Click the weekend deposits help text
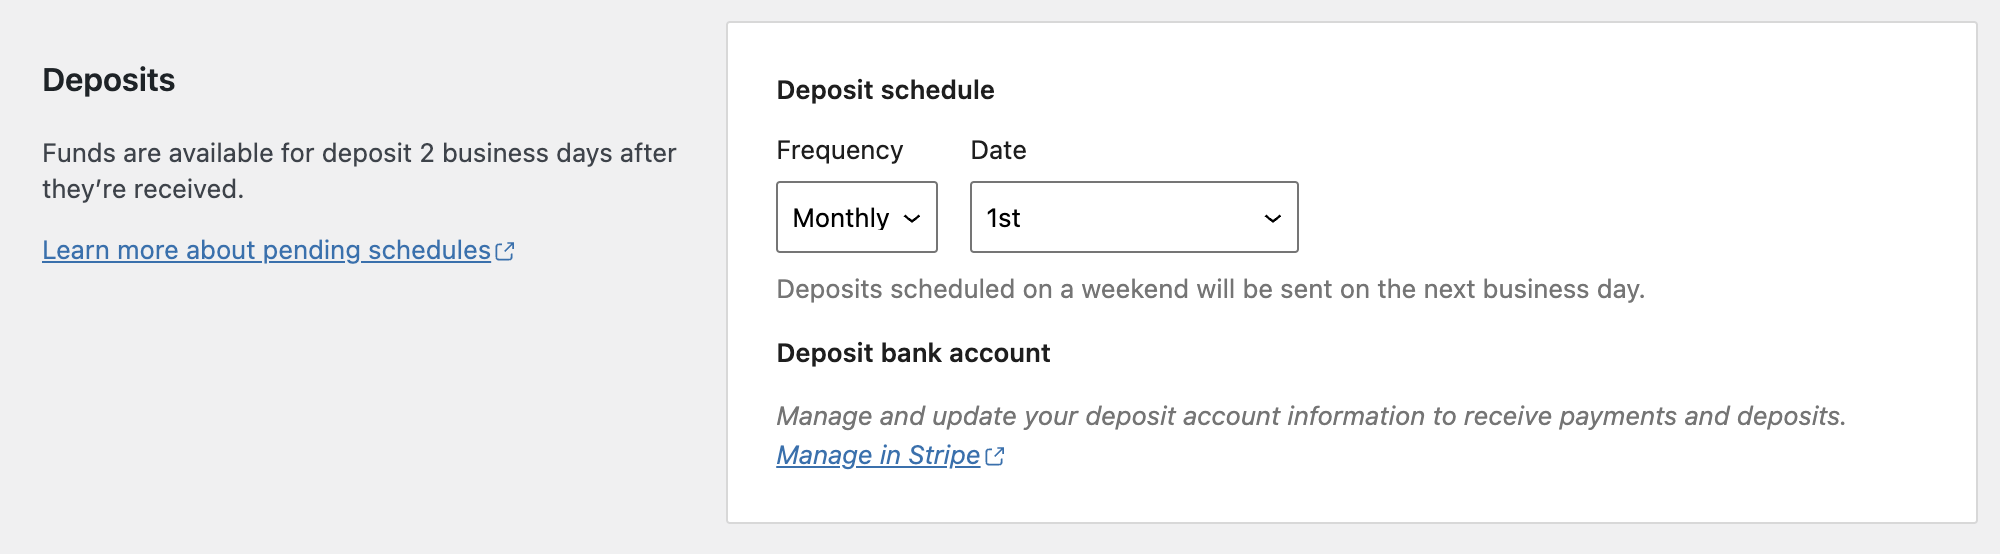 1210,289
